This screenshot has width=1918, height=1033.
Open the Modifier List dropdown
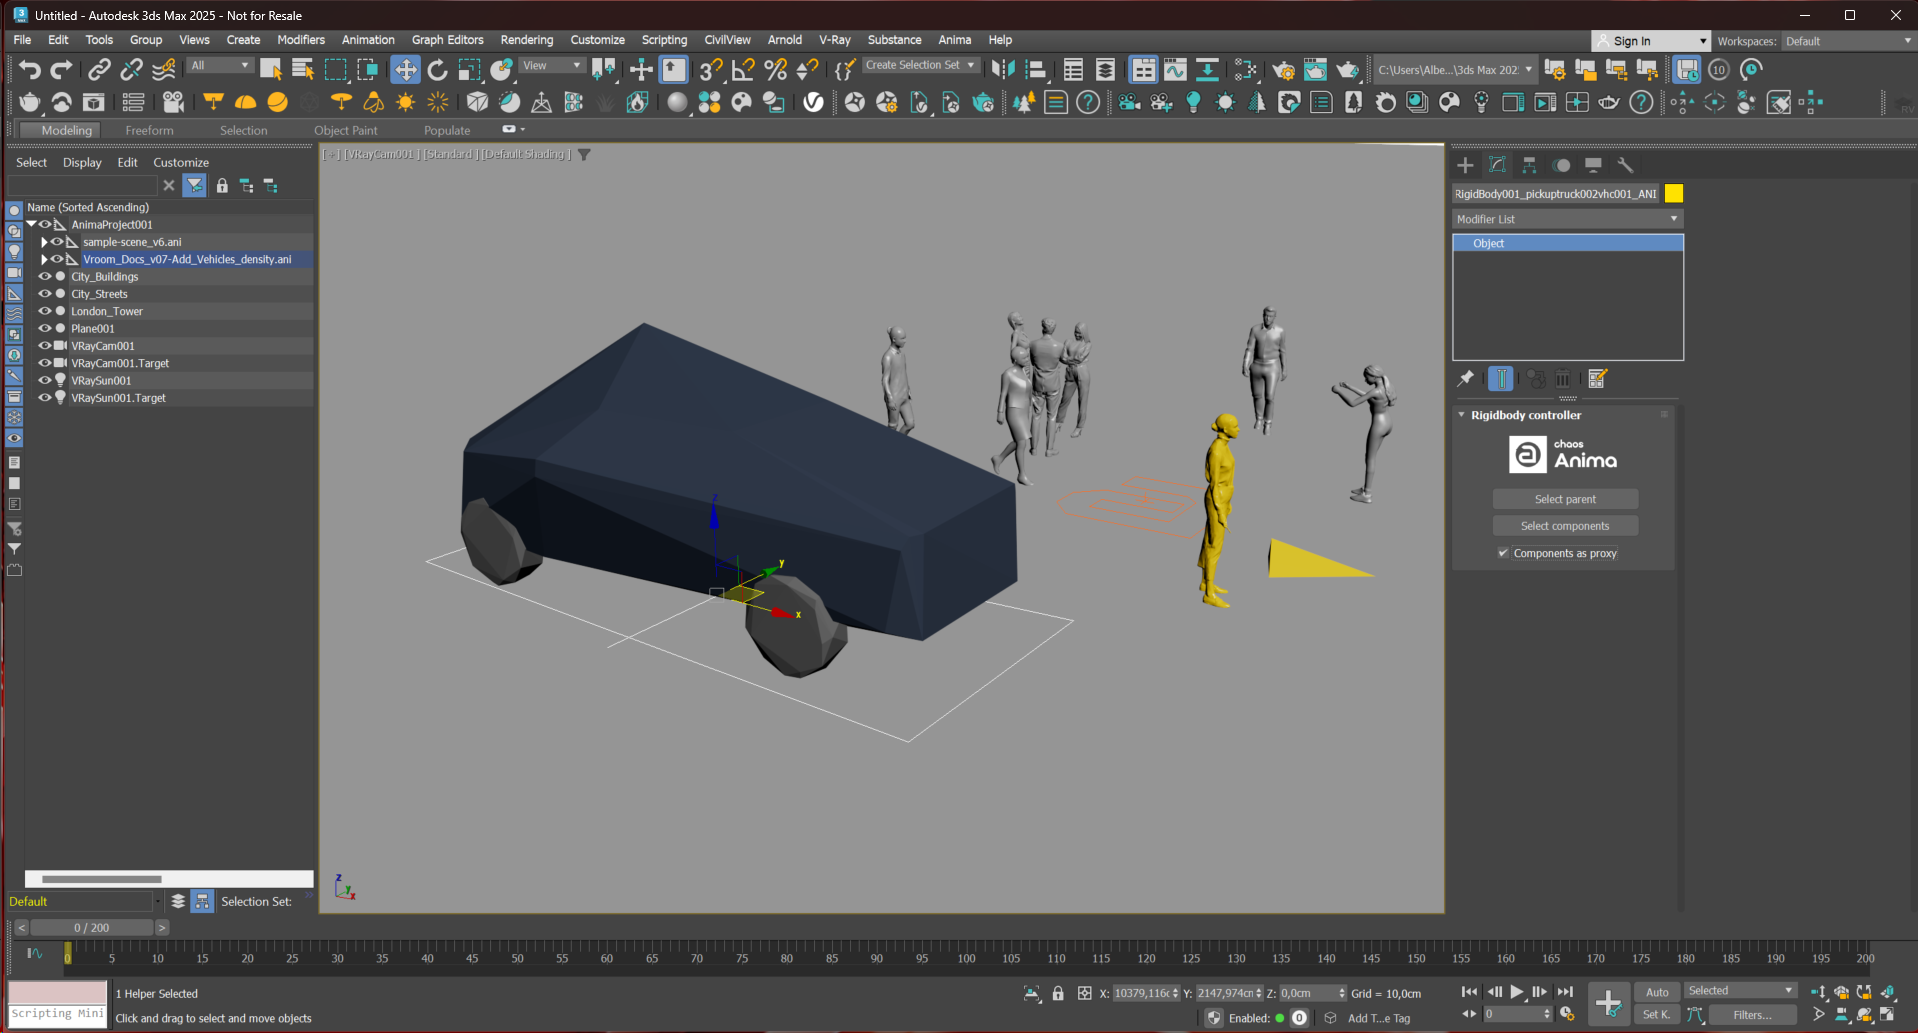(x=1567, y=219)
